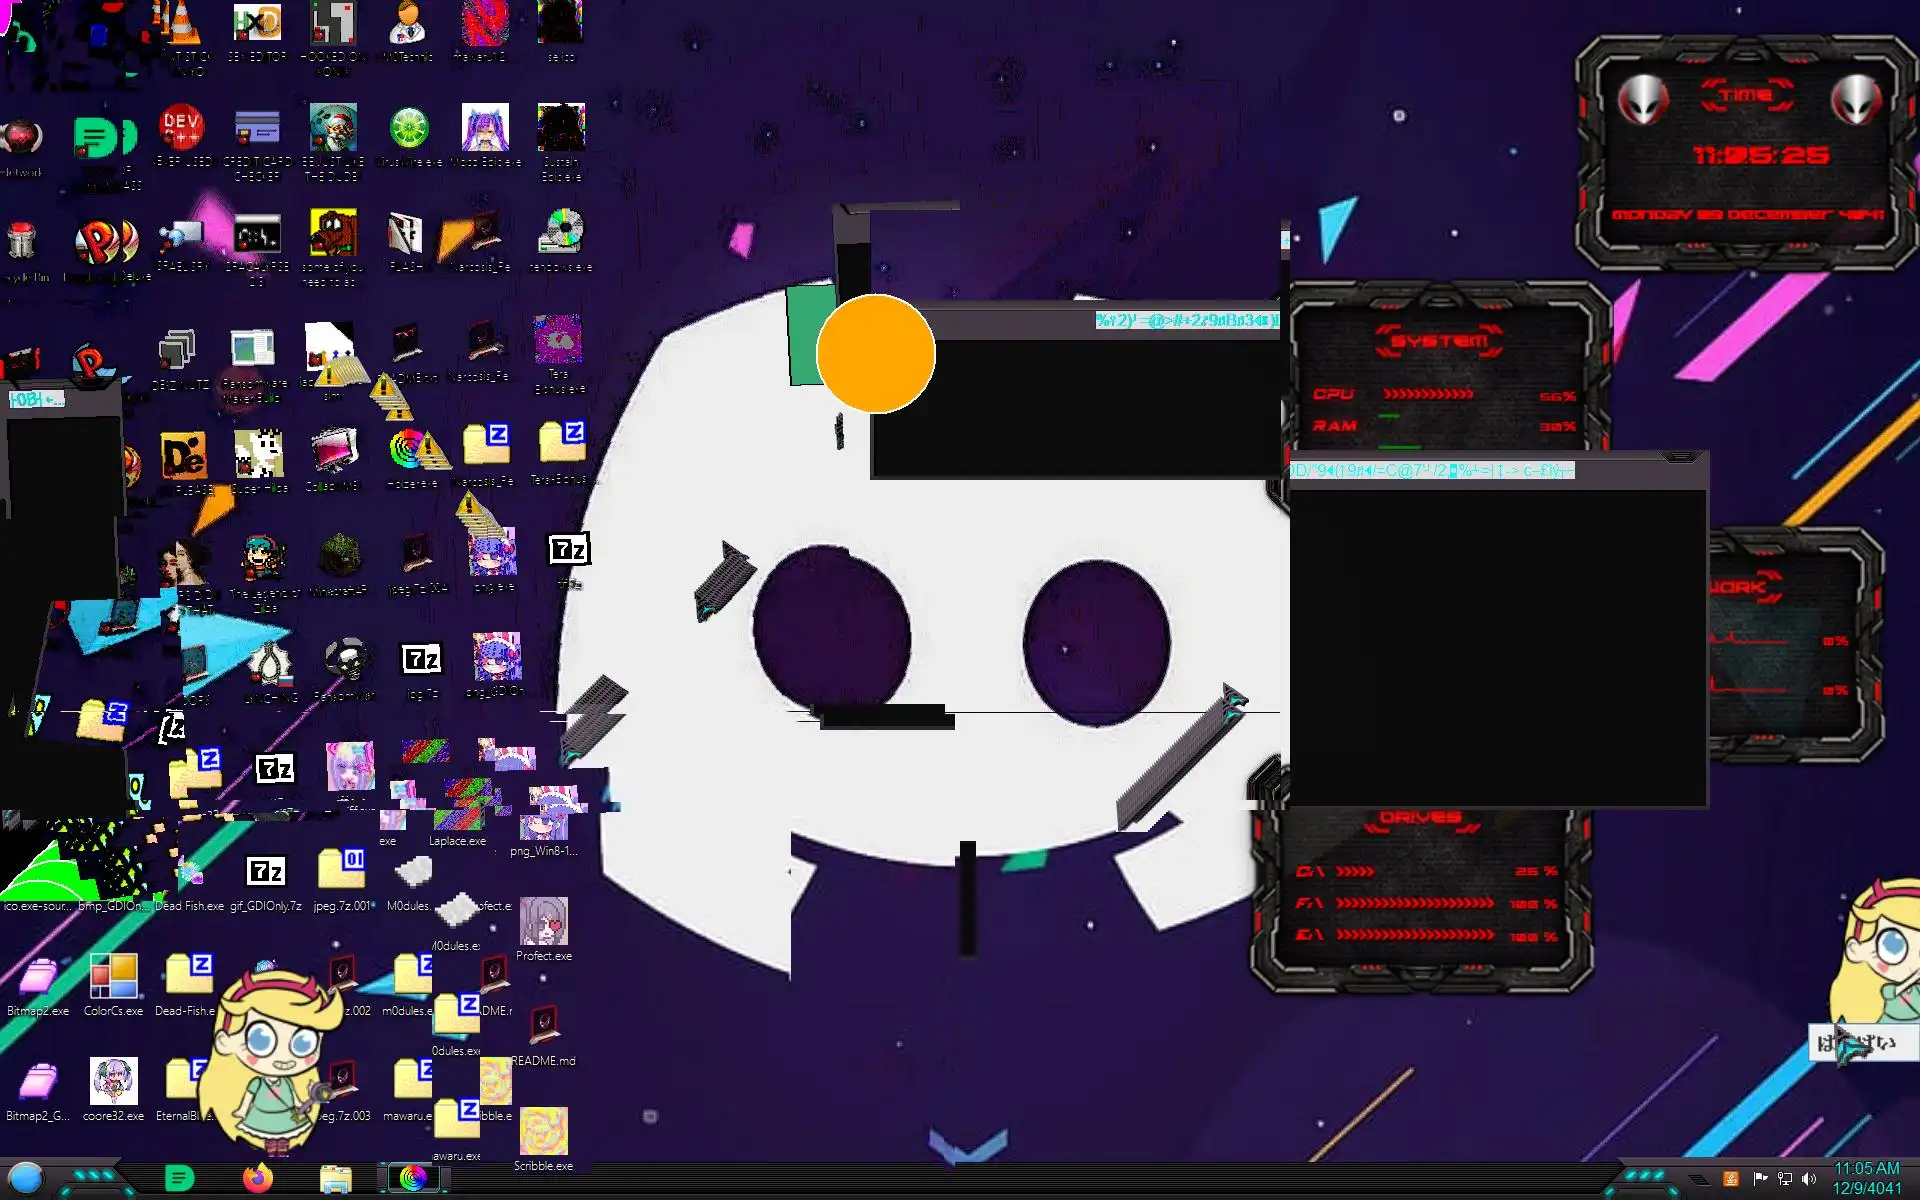Select the rainbow spiral taskbar app

pos(412,1178)
